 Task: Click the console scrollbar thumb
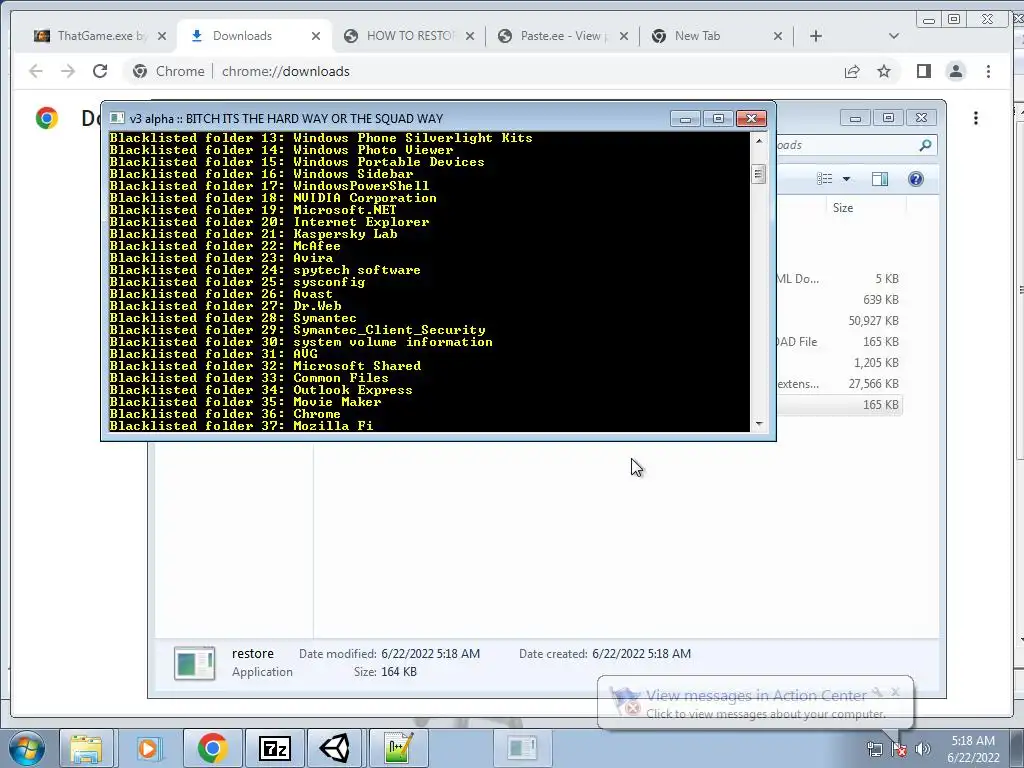(759, 174)
